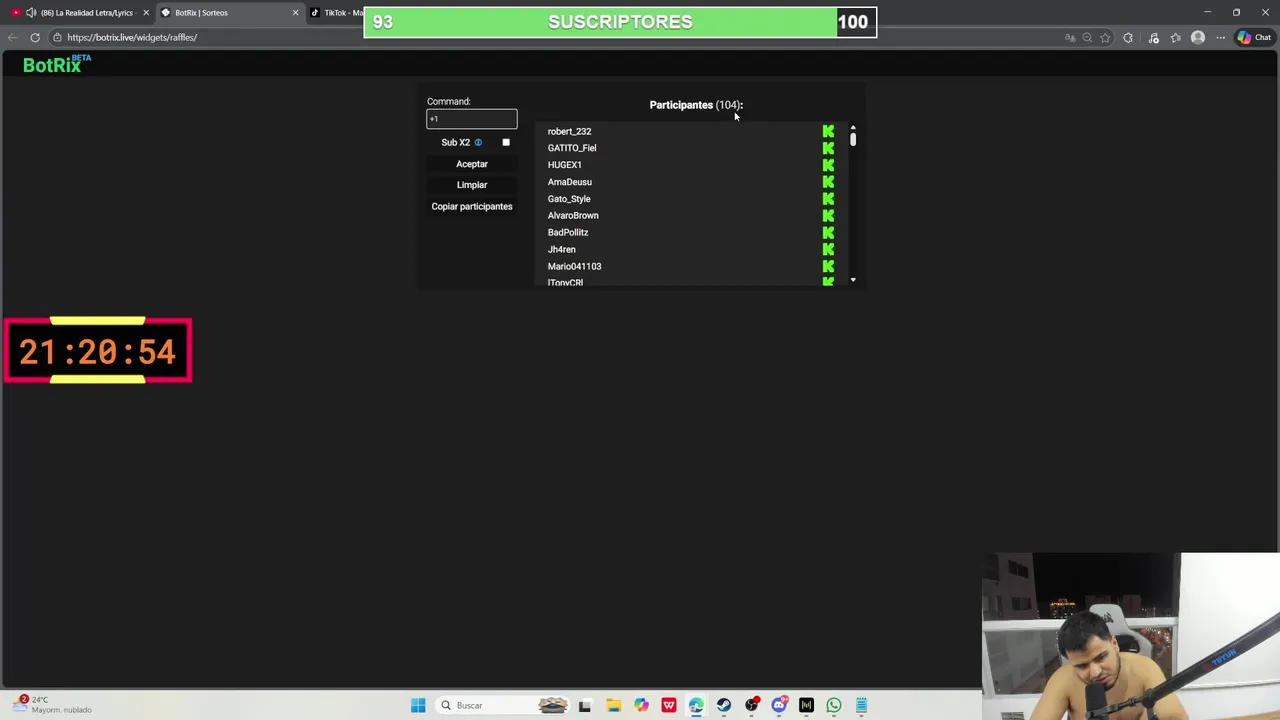
Task: Click the Kick icon next to AmaDeusu
Action: point(828,182)
